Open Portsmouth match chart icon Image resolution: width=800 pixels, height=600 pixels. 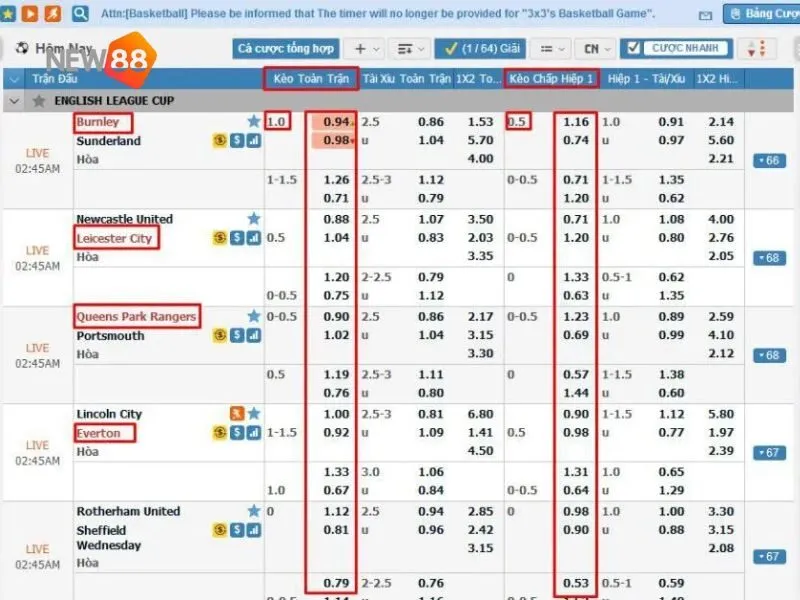tap(254, 335)
